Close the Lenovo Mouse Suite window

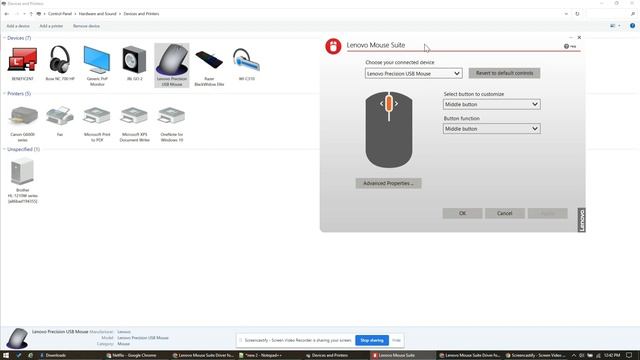click(579, 38)
